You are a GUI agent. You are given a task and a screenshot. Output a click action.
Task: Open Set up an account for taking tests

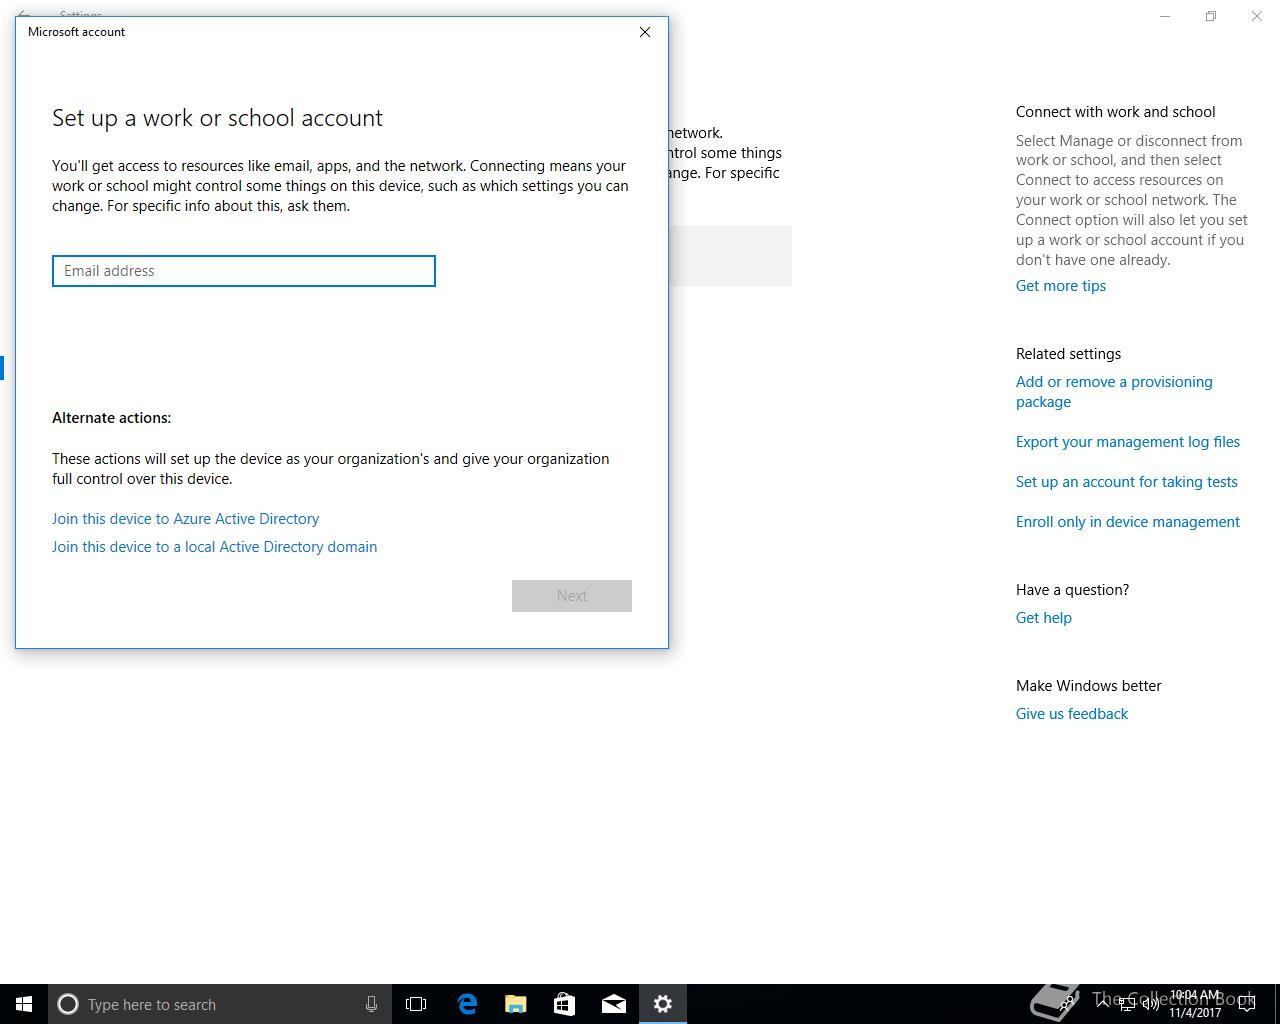[x=1127, y=482]
